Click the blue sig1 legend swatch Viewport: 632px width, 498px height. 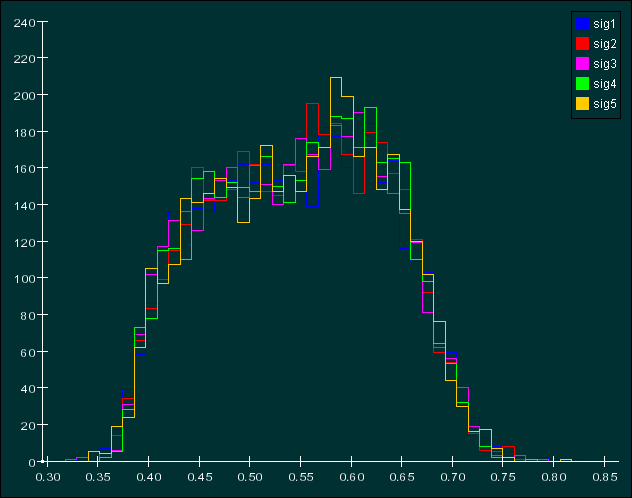tap(582, 24)
